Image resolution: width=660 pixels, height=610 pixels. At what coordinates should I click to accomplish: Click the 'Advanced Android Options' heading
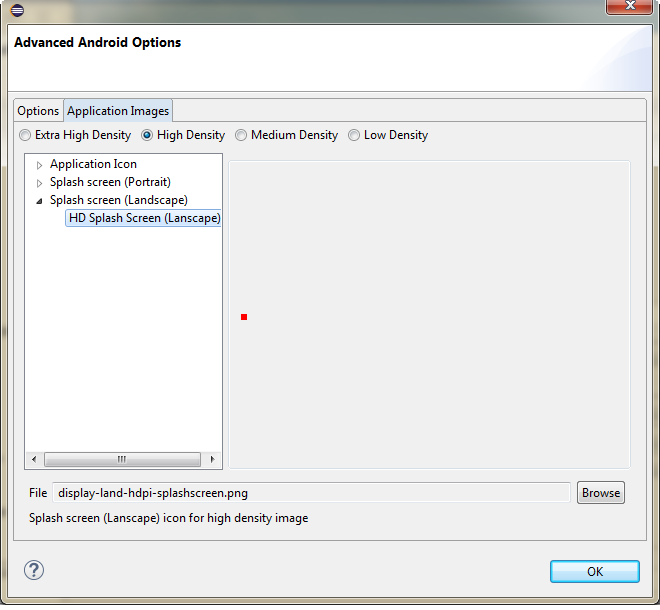98,43
